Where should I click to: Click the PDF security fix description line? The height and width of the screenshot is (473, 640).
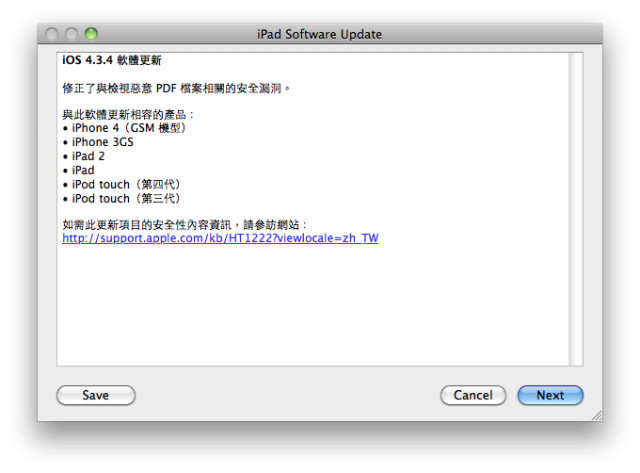tap(176, 88)
